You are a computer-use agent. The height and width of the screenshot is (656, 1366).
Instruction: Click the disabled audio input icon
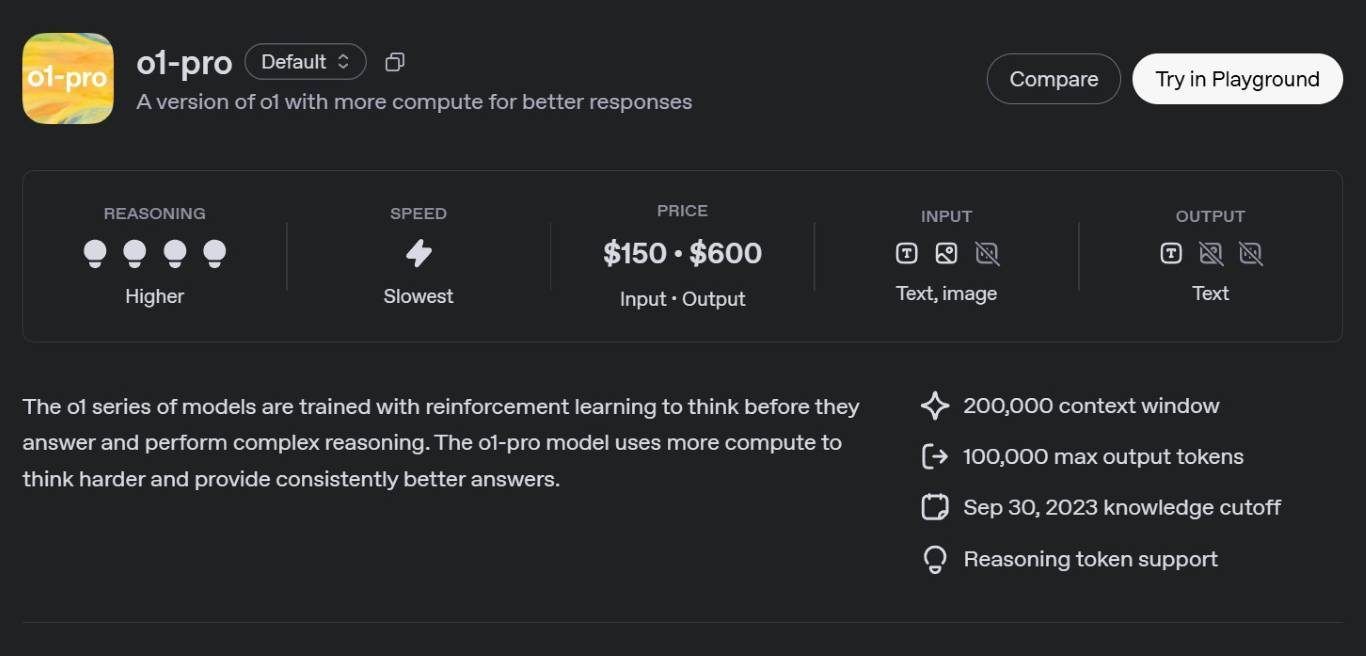tap(987, 253)
